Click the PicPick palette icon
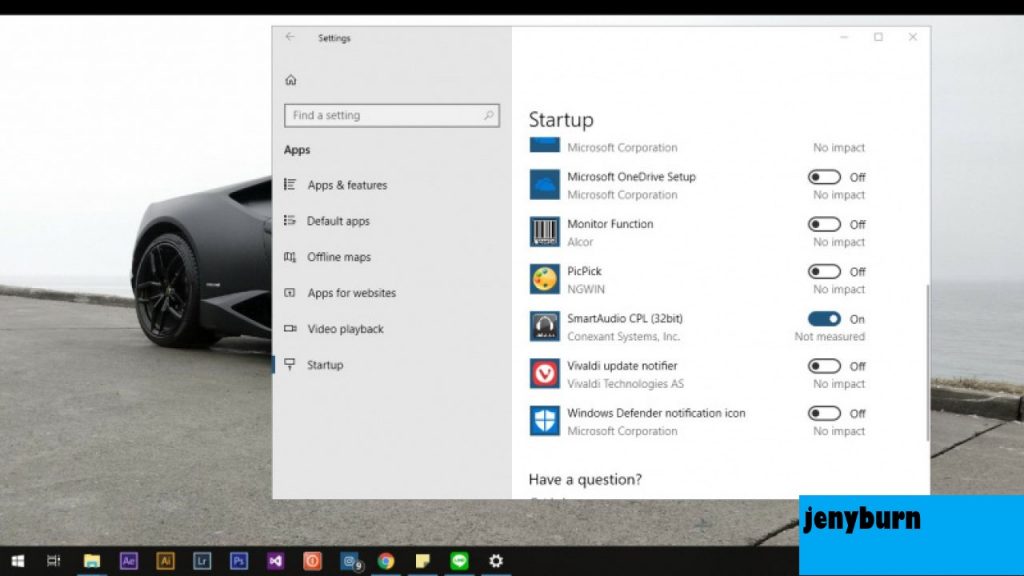The width and height of the screenshot is (1024, 576). point(544,280)
